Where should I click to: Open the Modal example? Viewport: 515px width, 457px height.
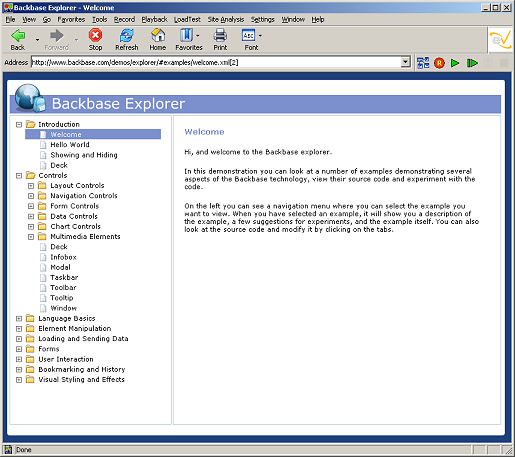point(60,267)
